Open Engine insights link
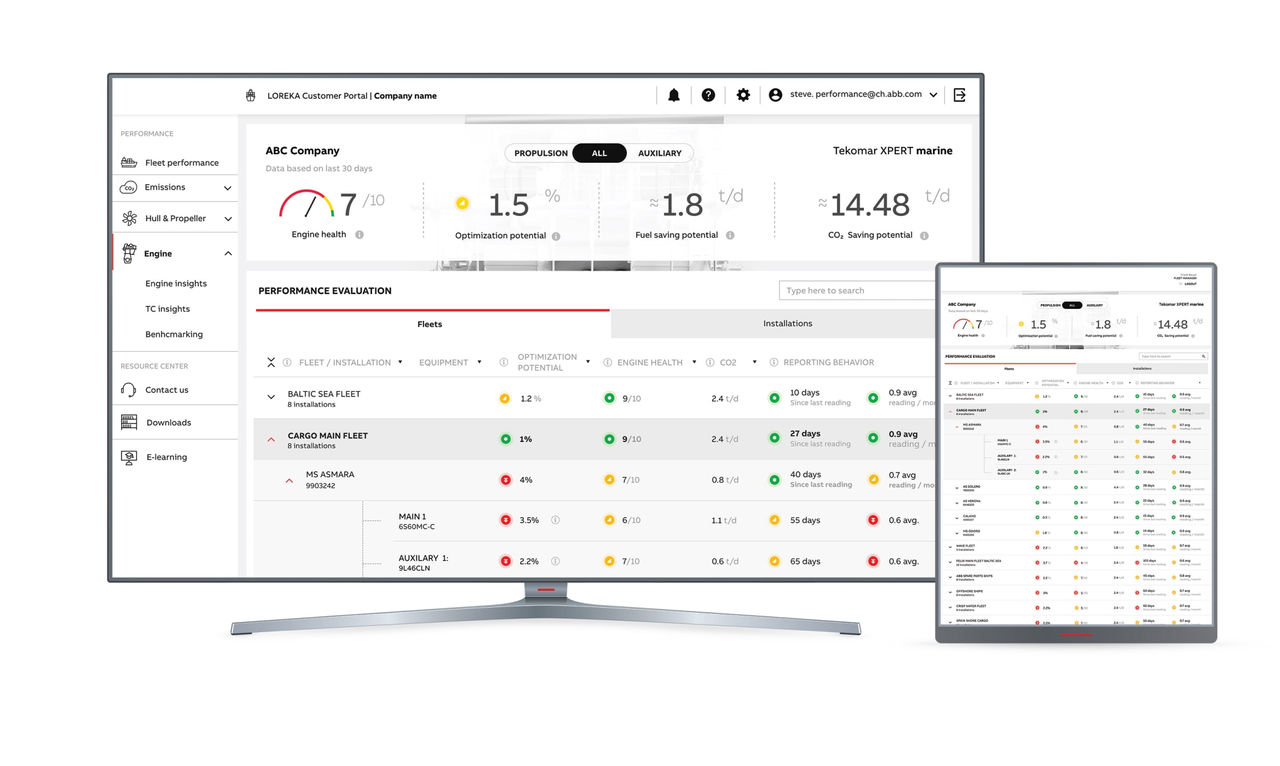1280x766 pixels. [176, 284]
